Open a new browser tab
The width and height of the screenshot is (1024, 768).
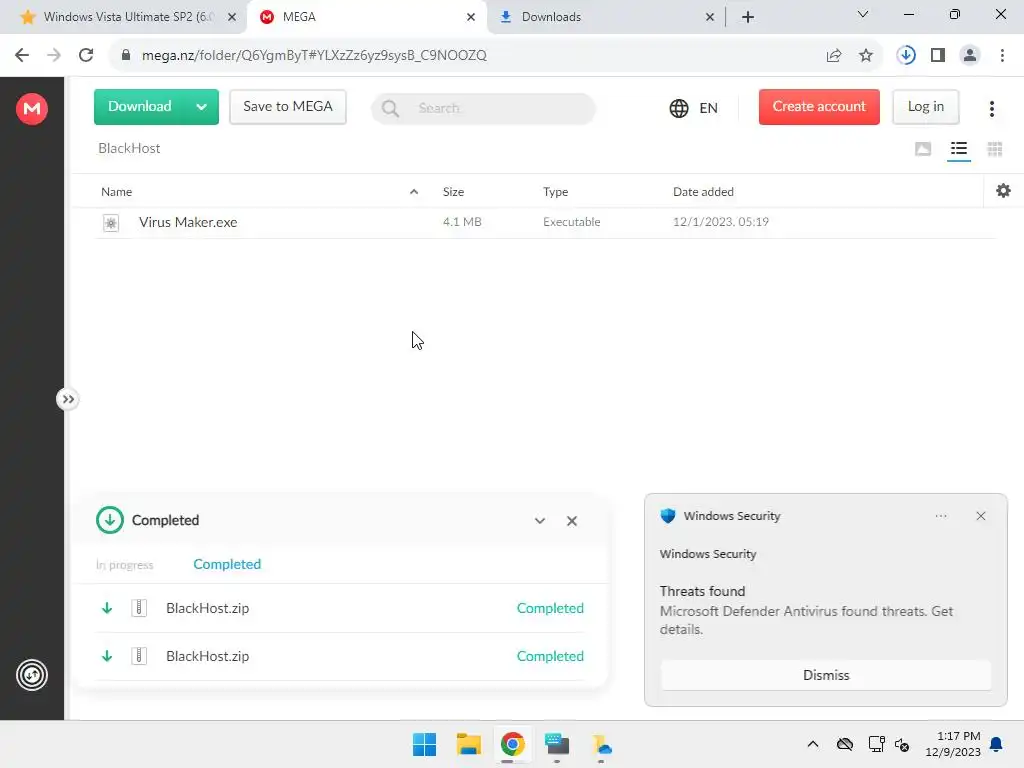(748, 17)
